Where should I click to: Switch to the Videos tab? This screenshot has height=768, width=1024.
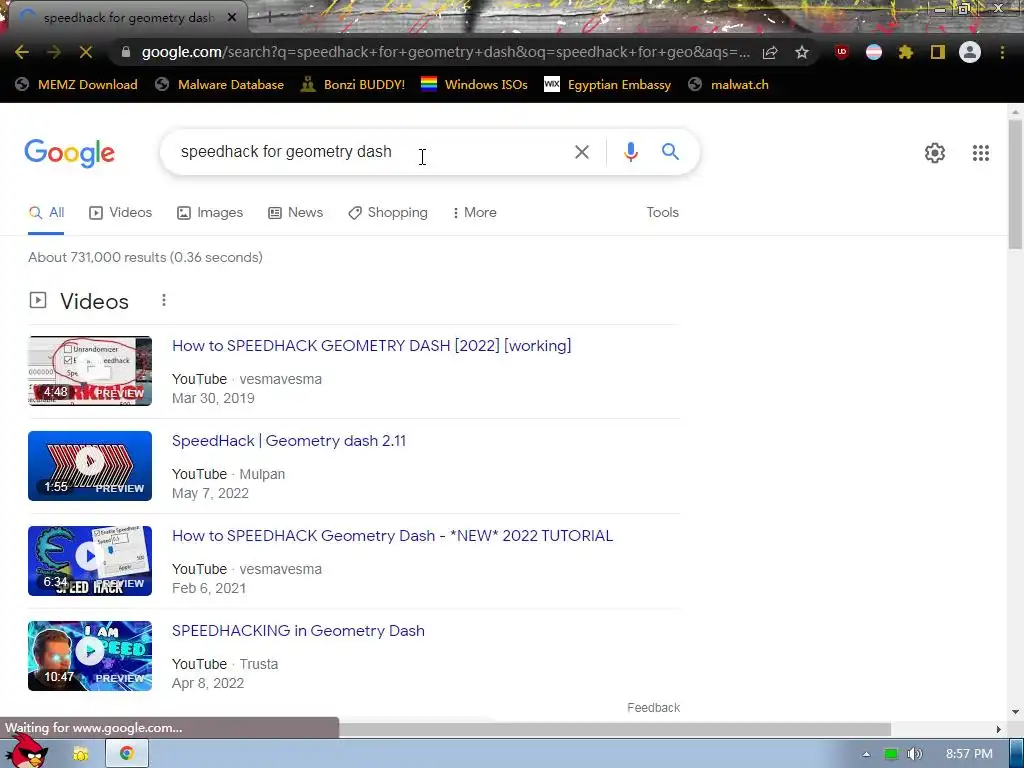click(x=121, y=213)
